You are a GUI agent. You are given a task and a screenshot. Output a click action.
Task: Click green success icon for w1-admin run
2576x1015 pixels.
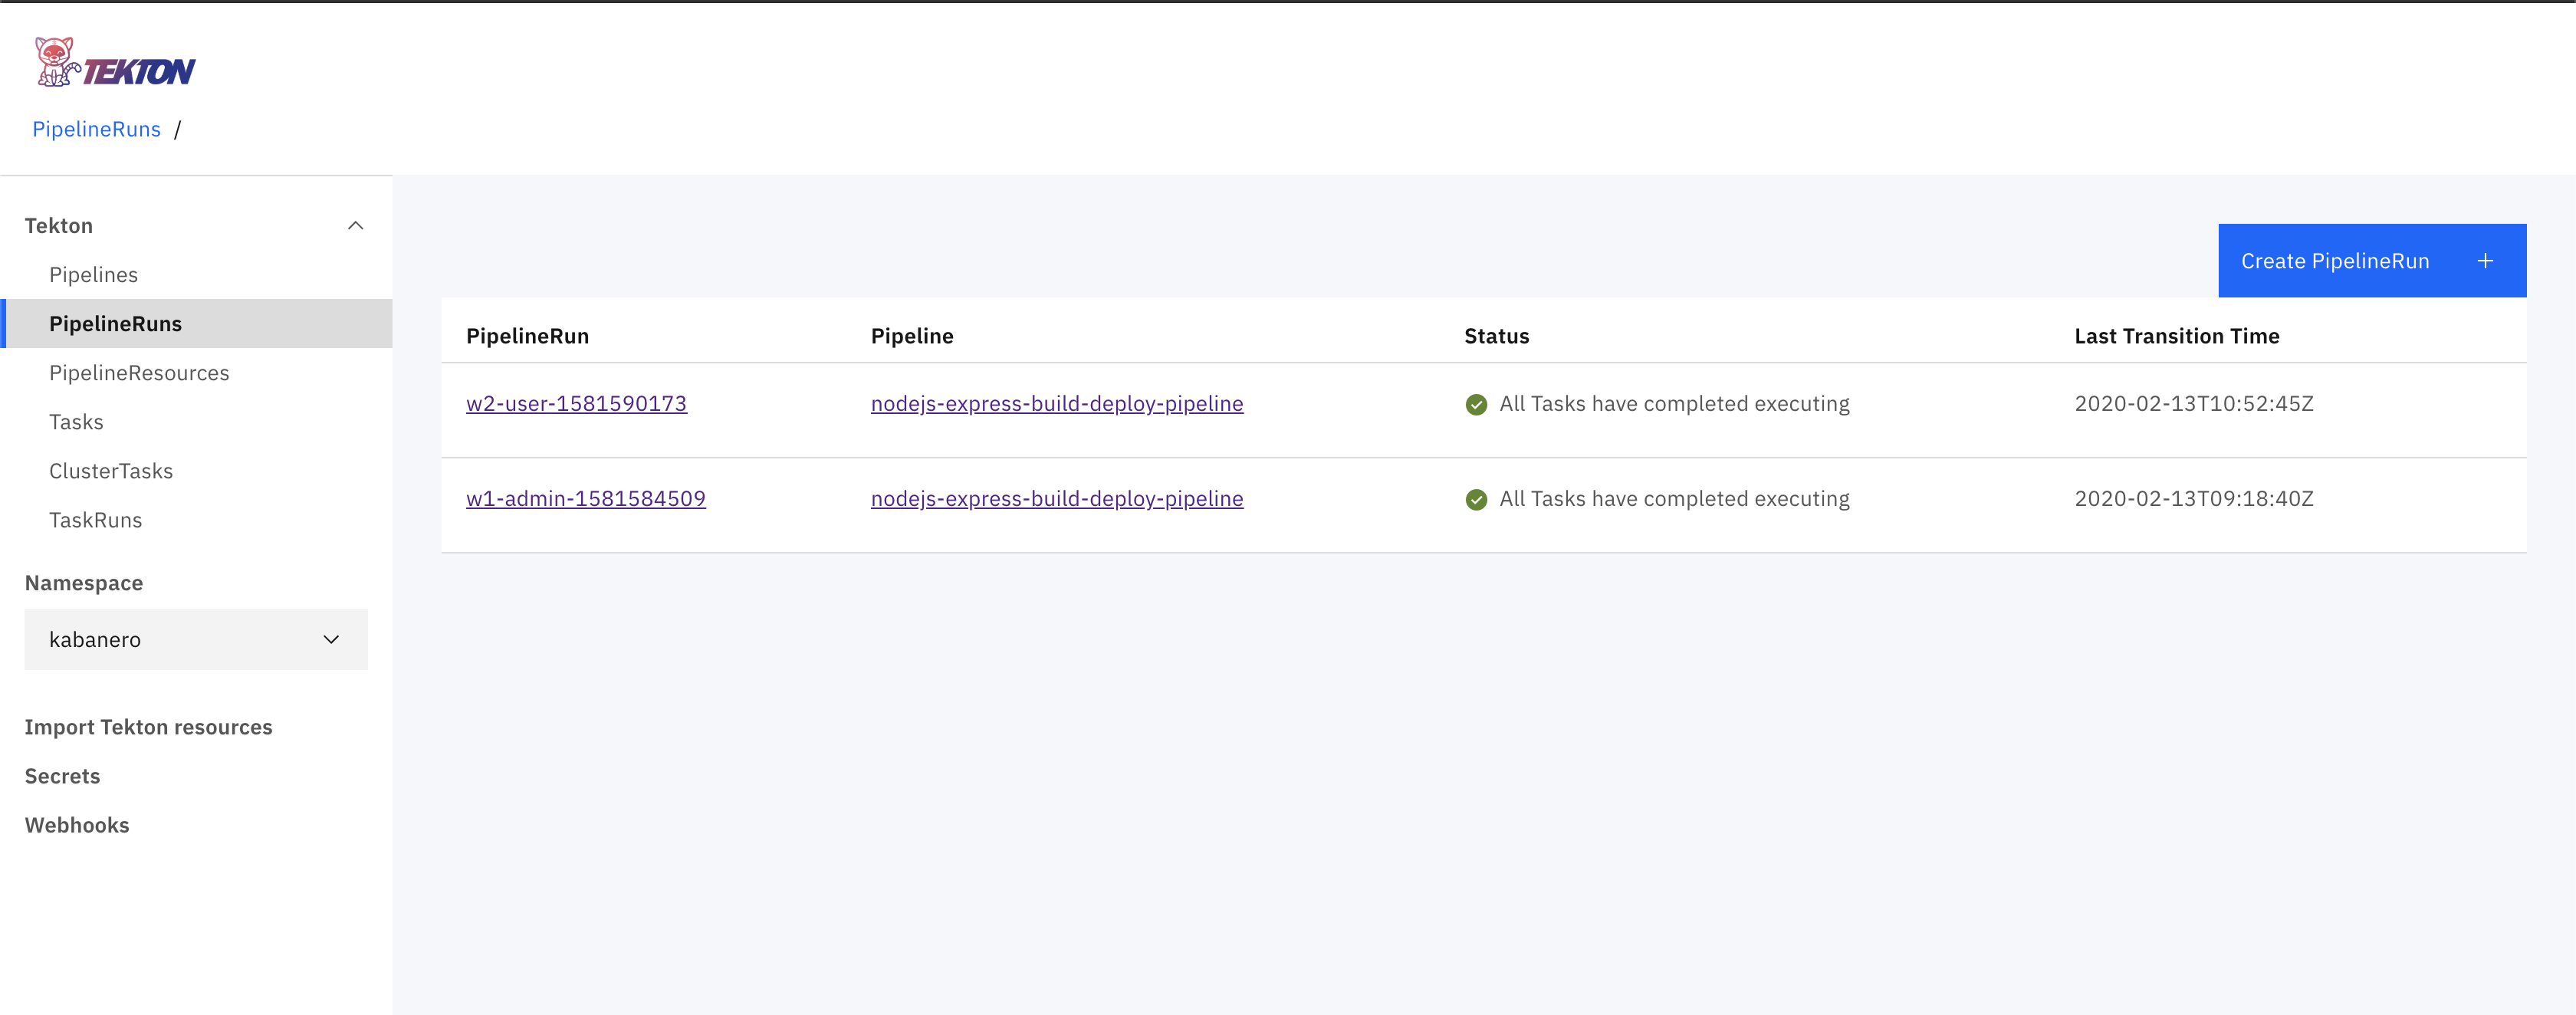click(x=1476, y=500)
